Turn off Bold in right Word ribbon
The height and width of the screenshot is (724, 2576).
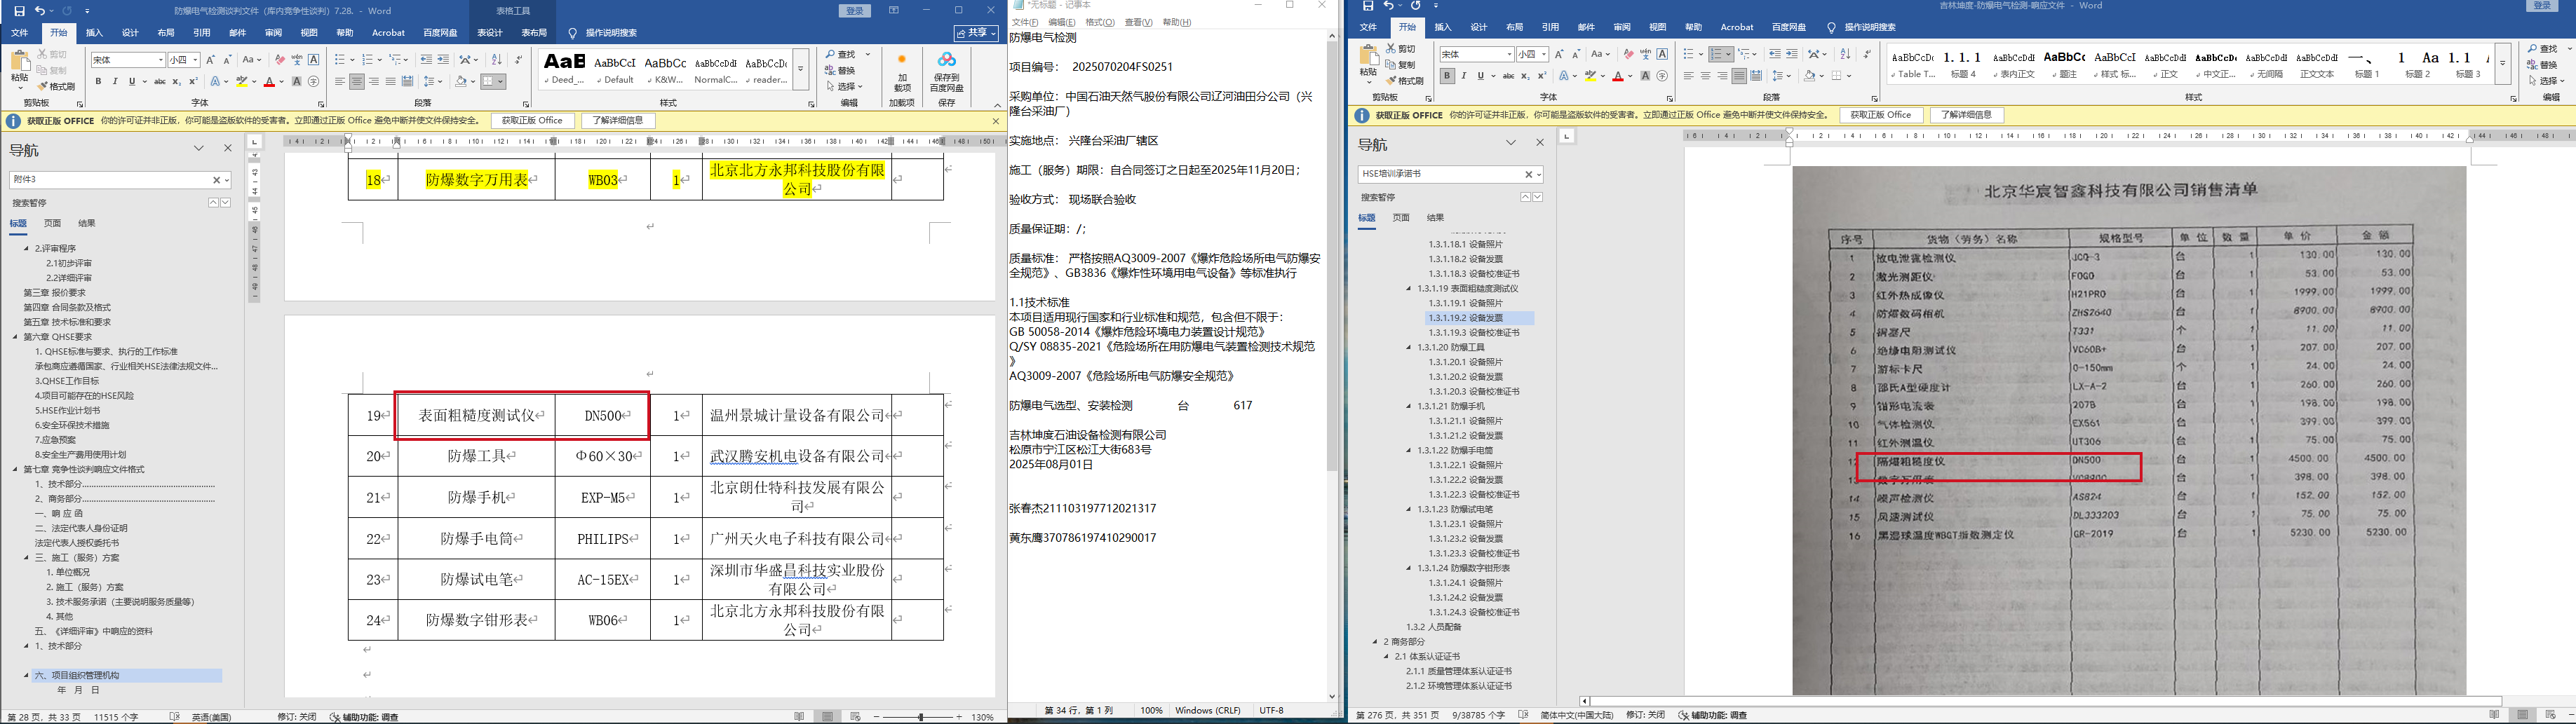[x=1447, y=76]
